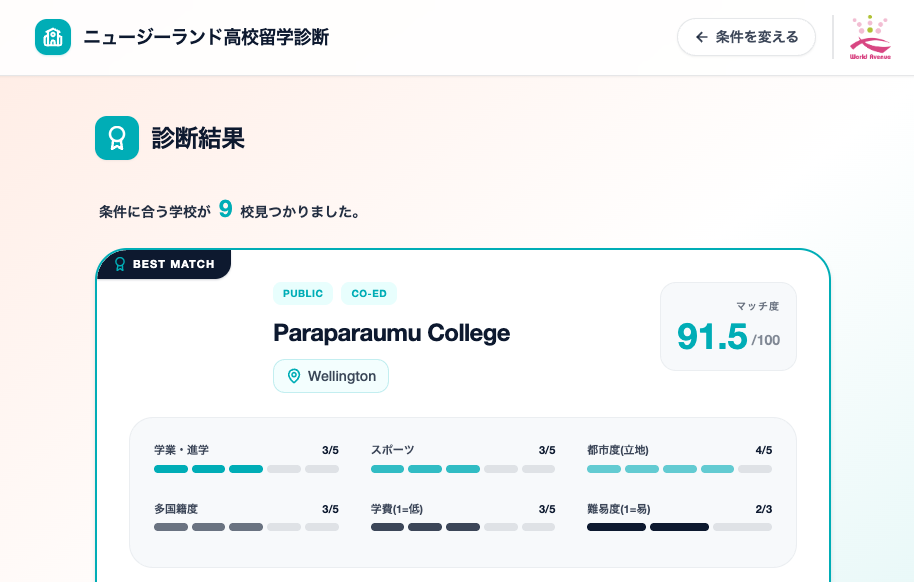Click the award ribbon icon inside the BEST MATCH banner
This screenshot has height=582, width=914.
point(120,263)
